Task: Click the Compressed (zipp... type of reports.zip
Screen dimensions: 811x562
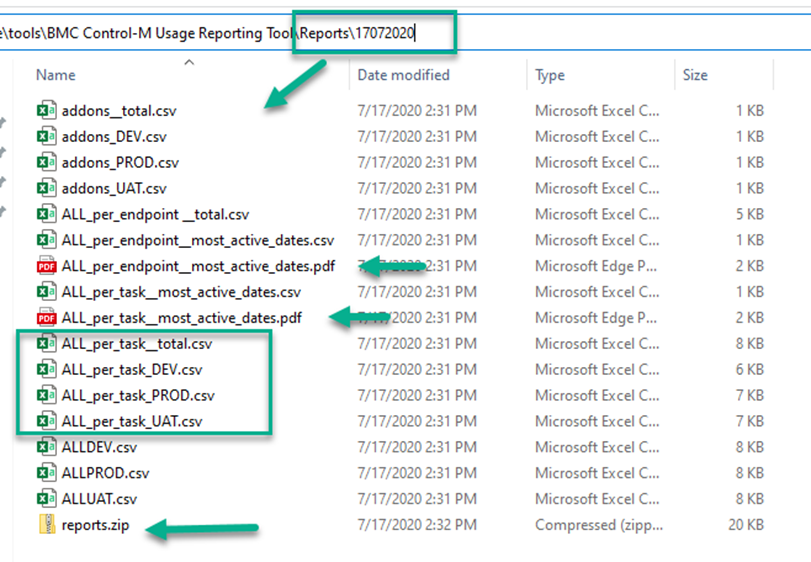Action: click(599, 525)
